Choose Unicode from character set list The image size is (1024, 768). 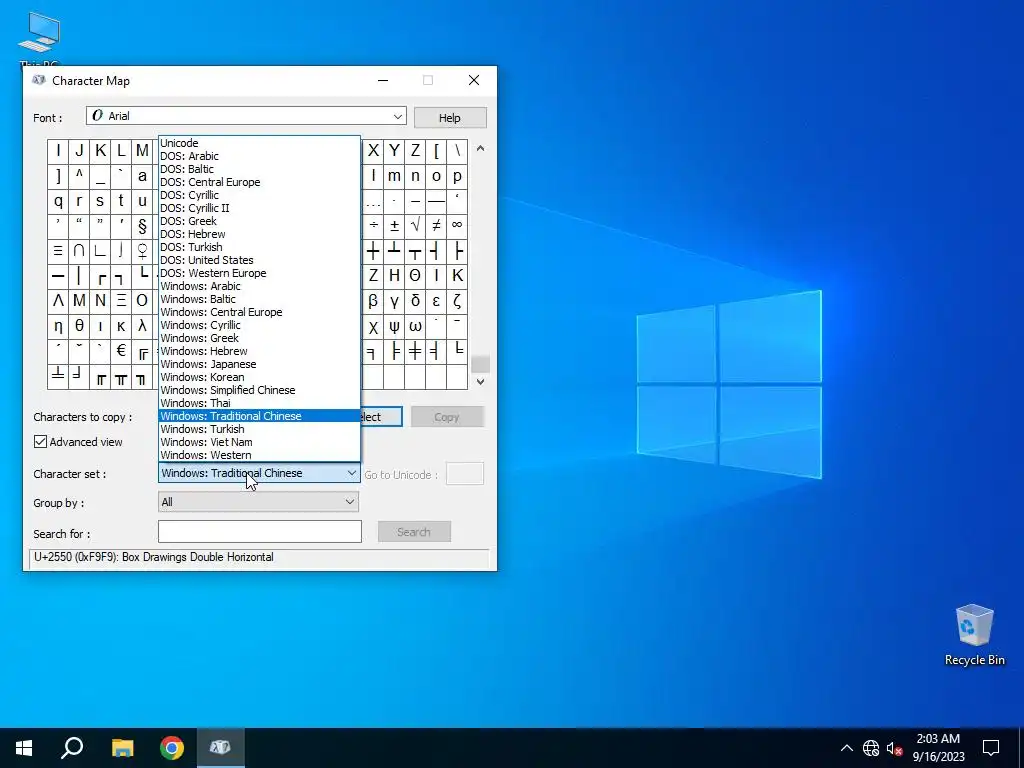(x=259, y=143)
